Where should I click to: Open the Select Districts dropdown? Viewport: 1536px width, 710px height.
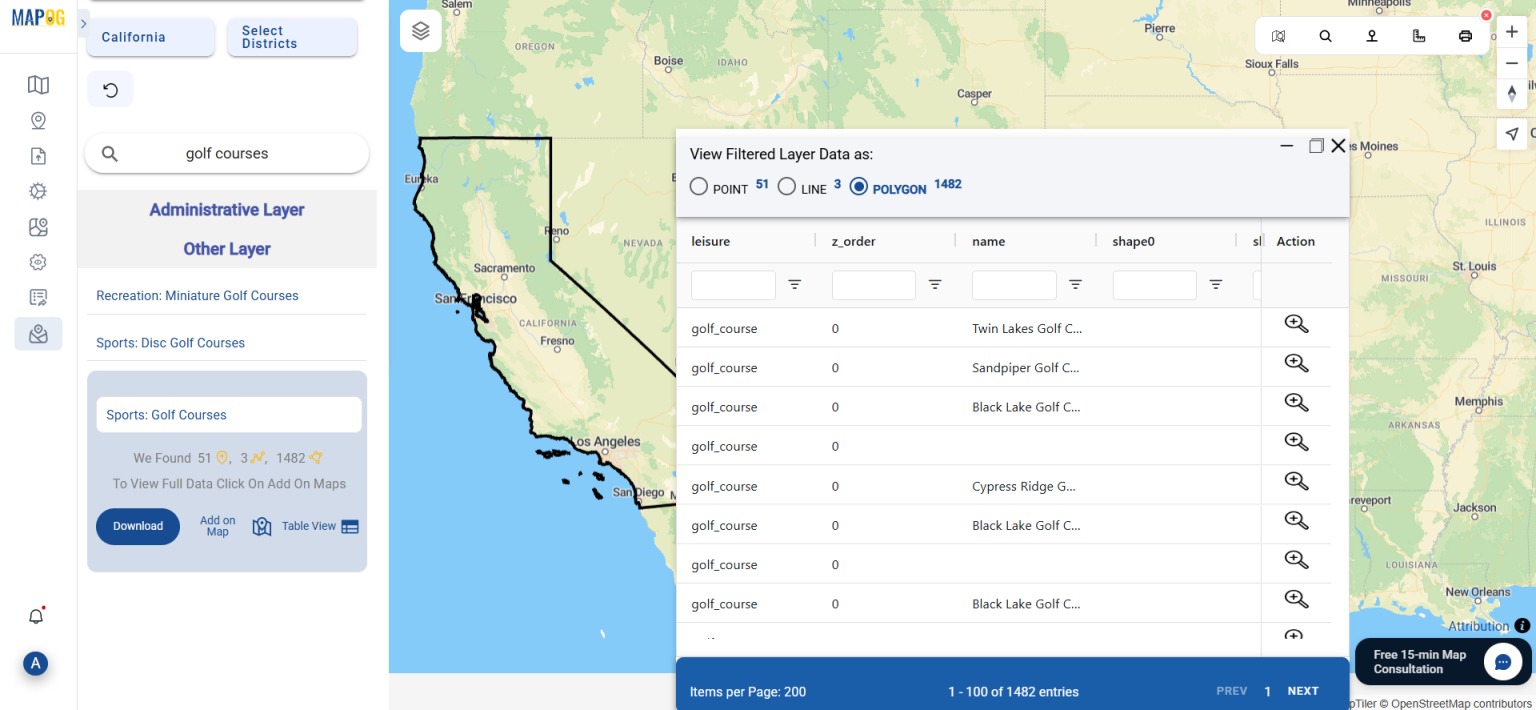click(292, 36)
